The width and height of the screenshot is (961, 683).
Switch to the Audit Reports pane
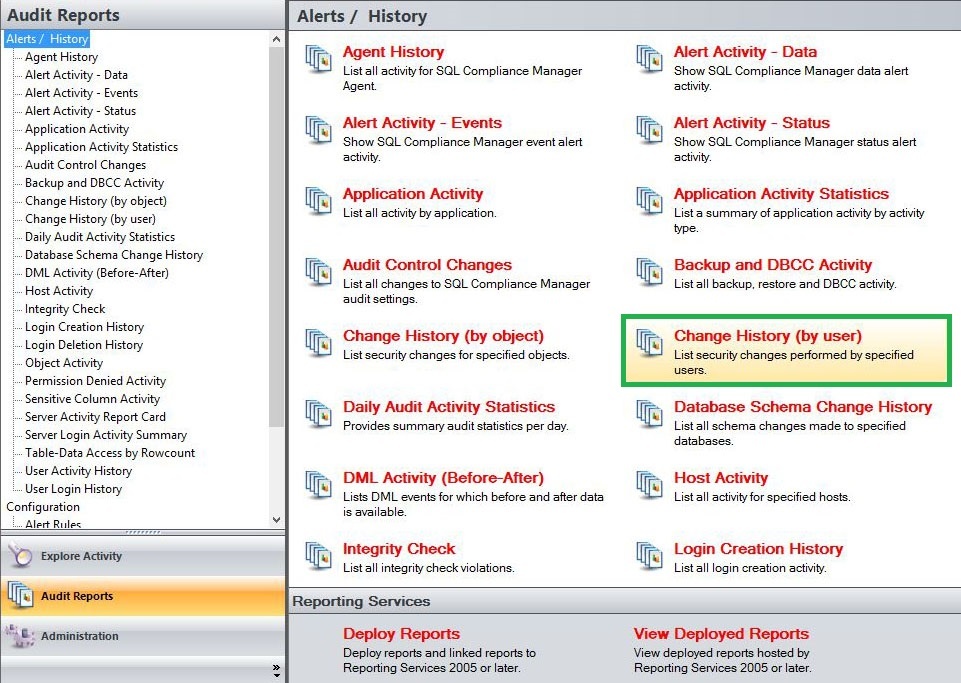(143, 596)
